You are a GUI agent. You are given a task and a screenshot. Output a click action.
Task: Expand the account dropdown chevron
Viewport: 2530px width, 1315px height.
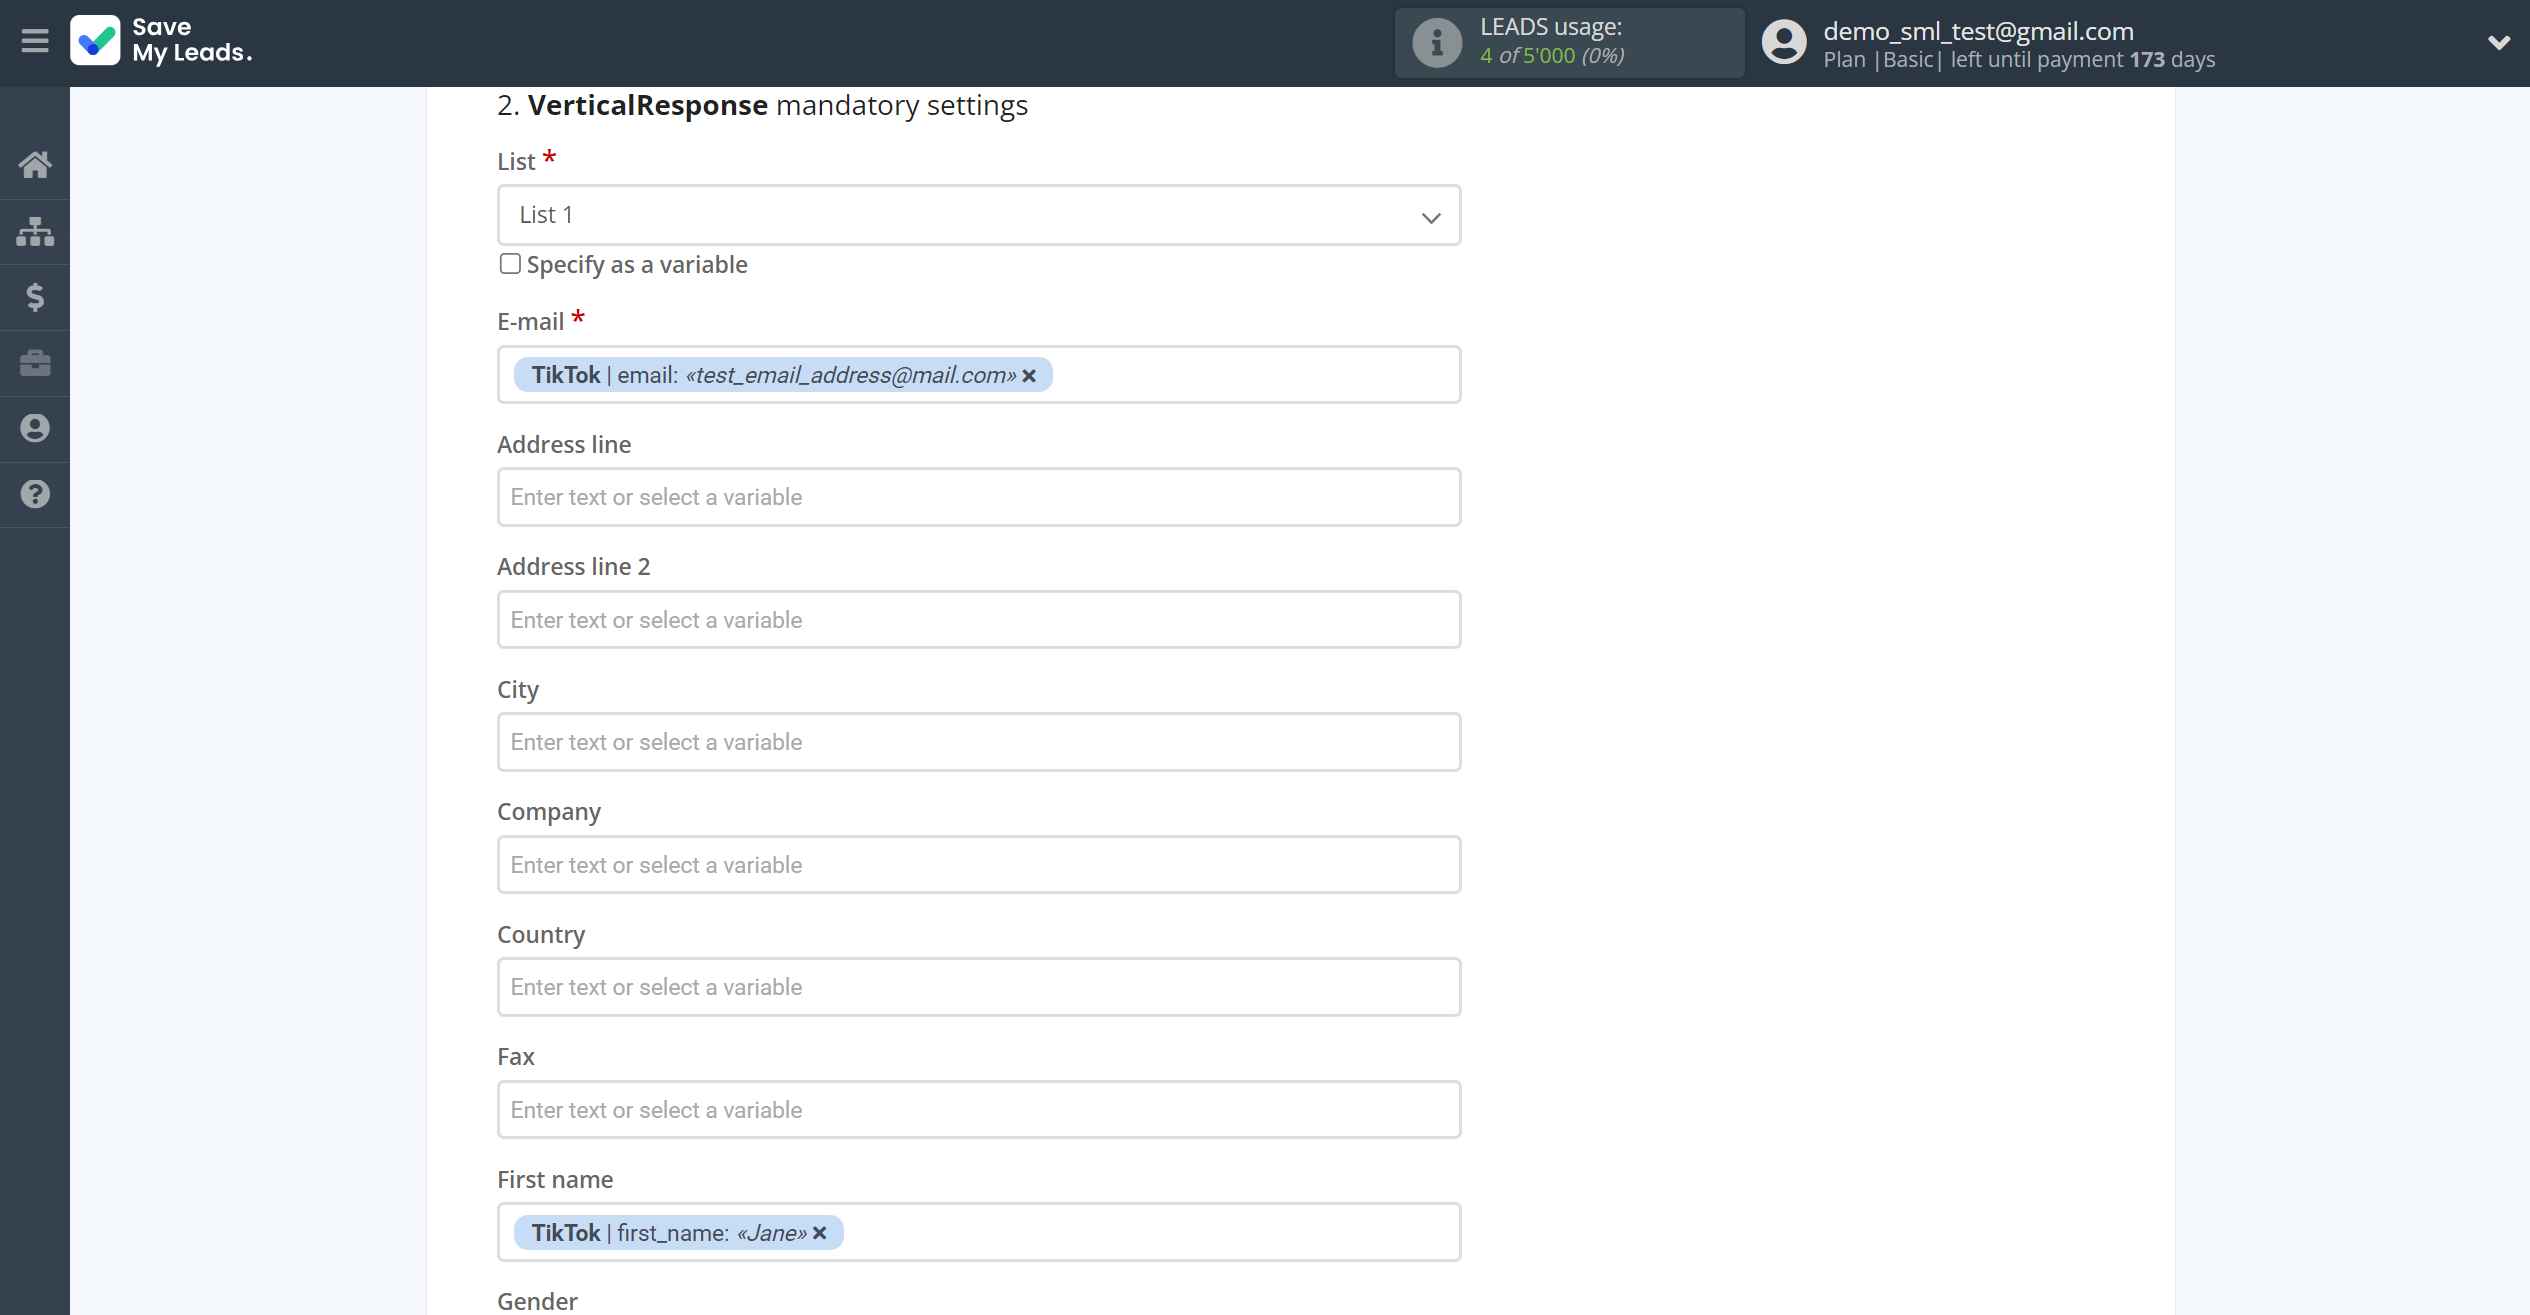[x=2498, y=42]
